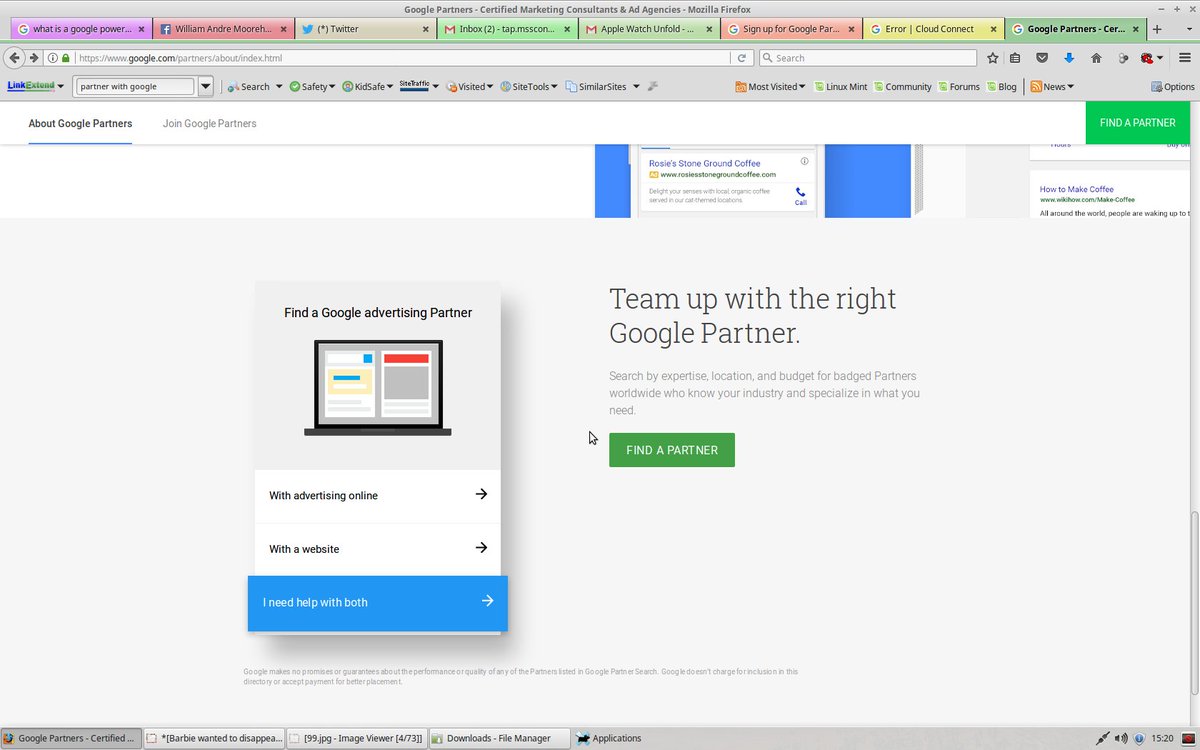1200x750 pixels.
Task: Close the William Andre Moorehouse Facebook tab
Action: 285,29
